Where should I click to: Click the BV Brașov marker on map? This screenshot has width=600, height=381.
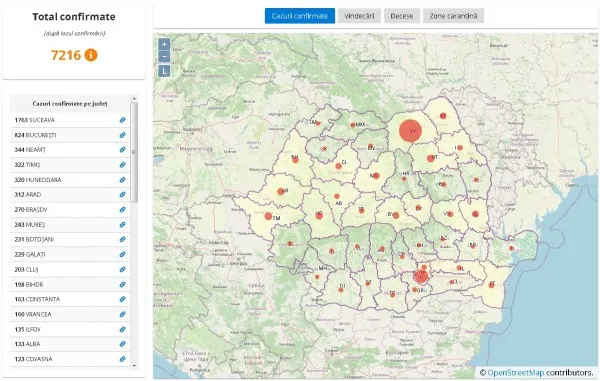(x=396, y=215)
